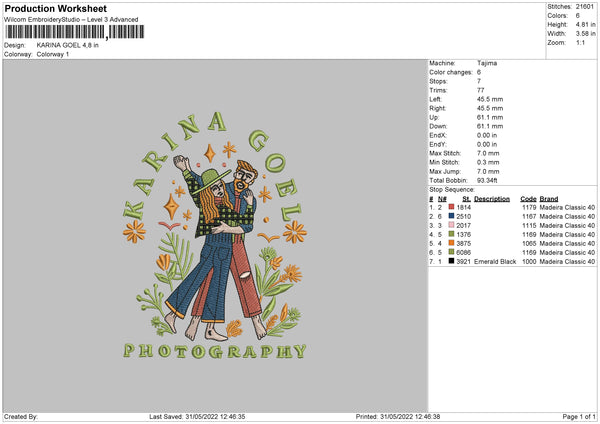Click the total bobbin value '93.34ft'
600x424 pixels.
tap(487, 181)
